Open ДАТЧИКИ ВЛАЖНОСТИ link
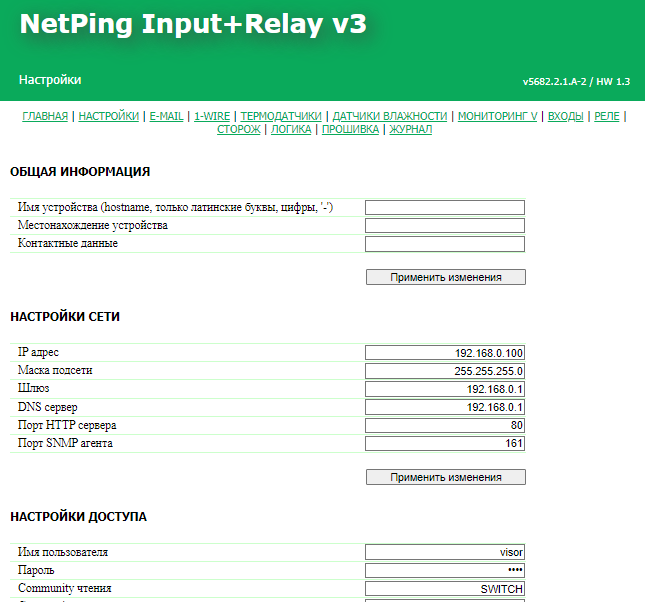Screen dimensions: 645x602 [389, 116]
